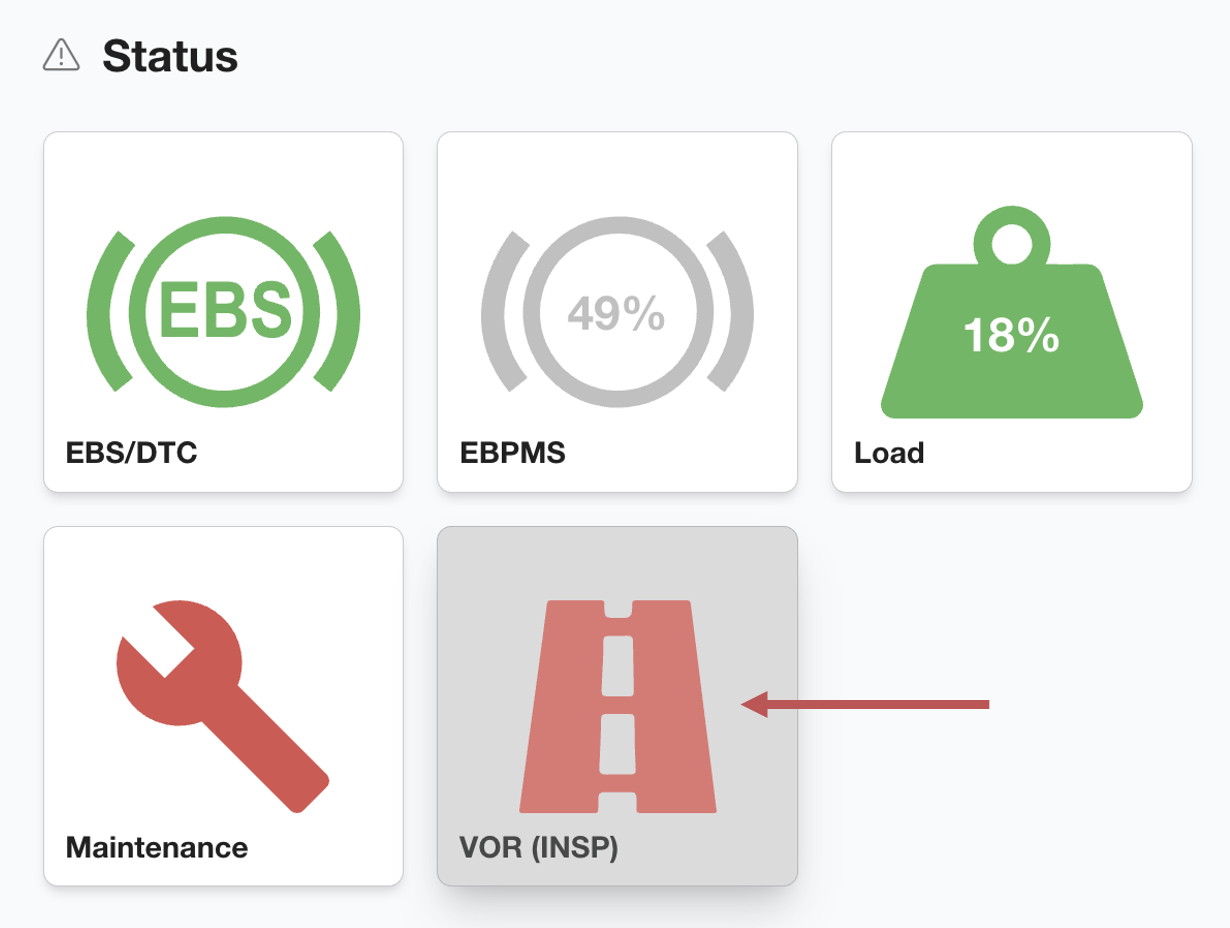Click the red Maintenance wrench icon
Image resolution: width=1230 pixels, height=928 pixels.
(x=223, y=706)
